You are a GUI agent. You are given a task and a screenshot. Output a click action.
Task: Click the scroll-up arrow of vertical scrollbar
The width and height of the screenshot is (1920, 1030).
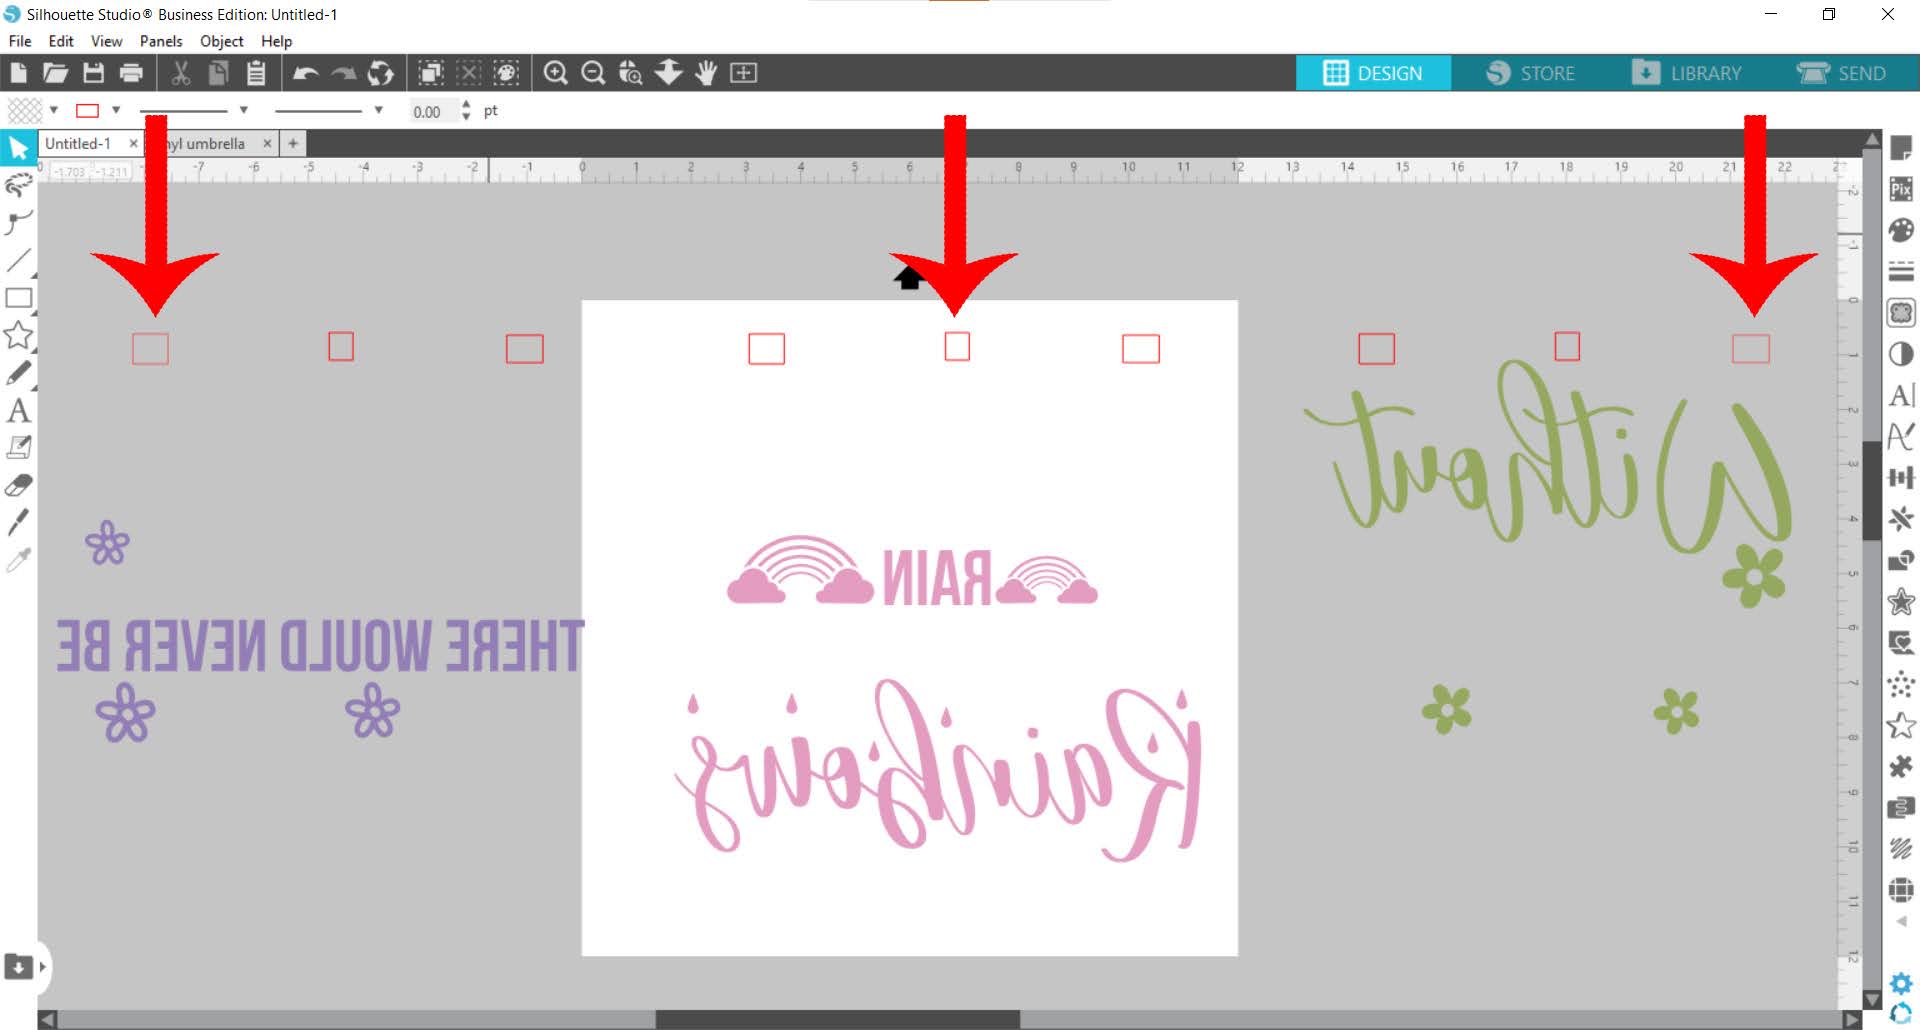(1873, 140)
